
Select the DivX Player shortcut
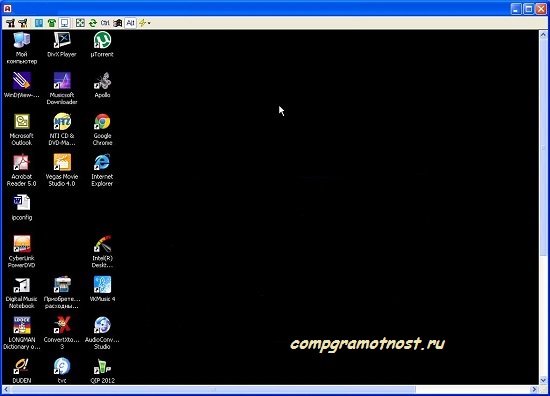tap(62, 45)
